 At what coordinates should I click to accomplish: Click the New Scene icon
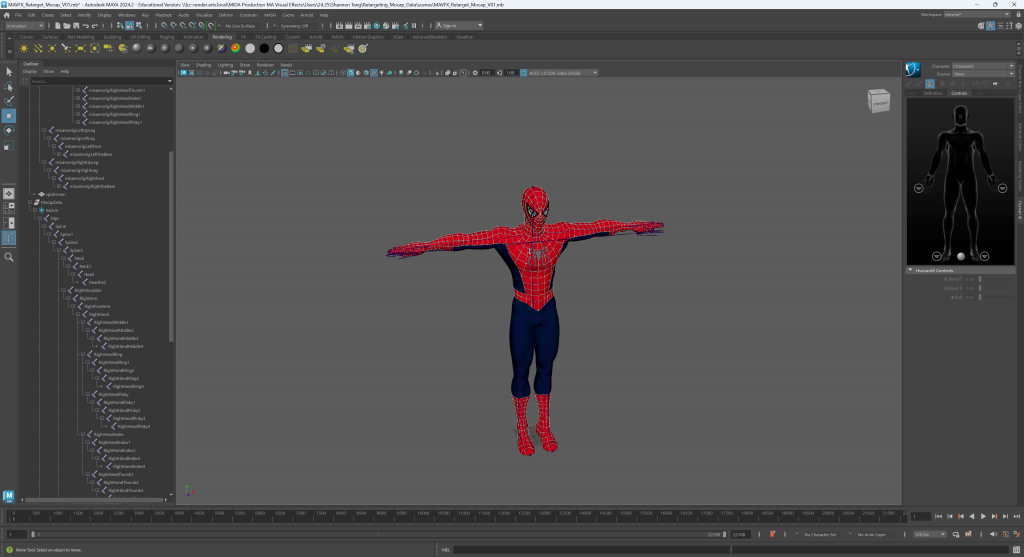[57, 26]
